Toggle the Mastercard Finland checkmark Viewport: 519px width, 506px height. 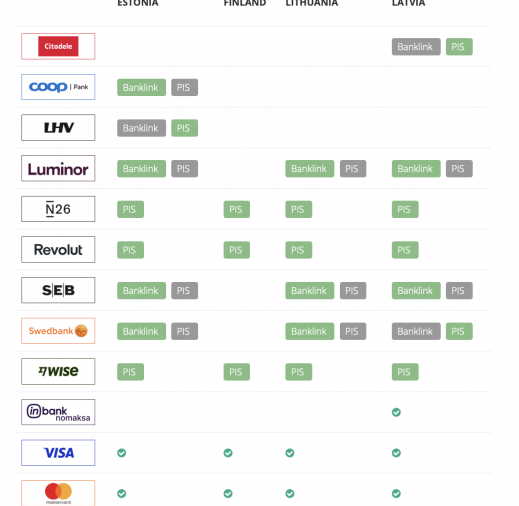click(228, 494)
